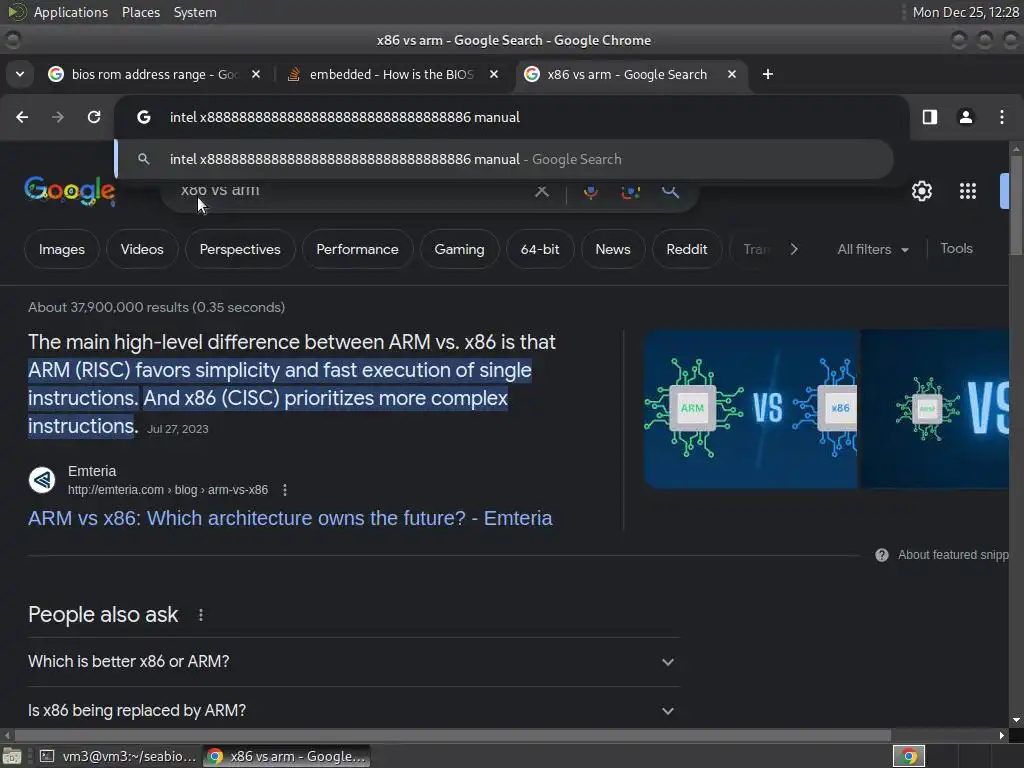Select the 'x86 vs arm - Google Search' tab
The width and height of the screenshot is (1024, 768).
[627, 74]
